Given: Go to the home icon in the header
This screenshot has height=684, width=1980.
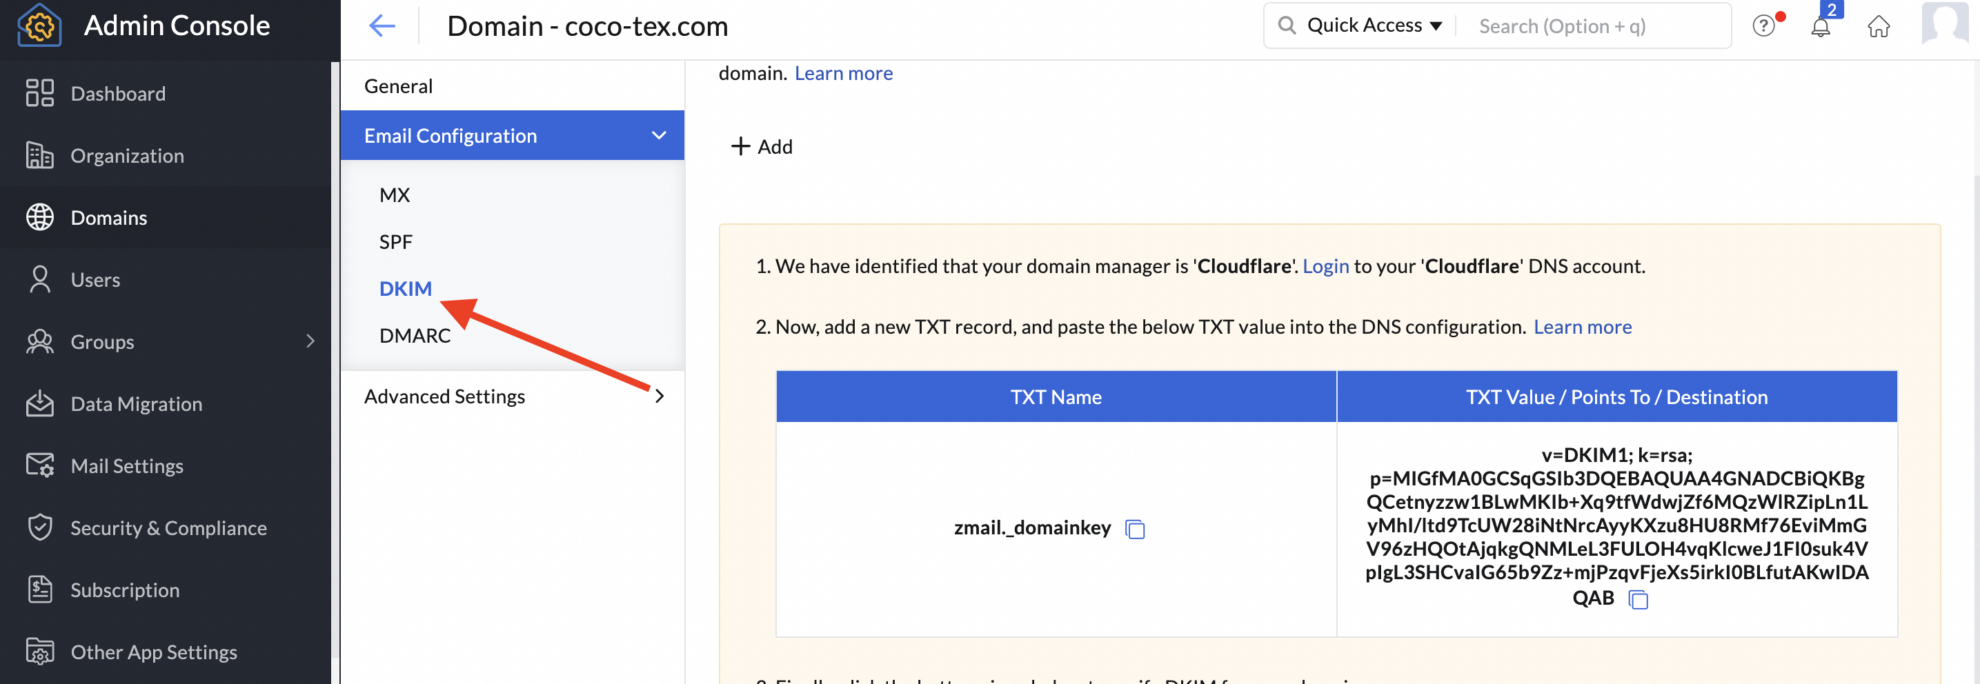Looking at the screenshot, I should 1879,27.
